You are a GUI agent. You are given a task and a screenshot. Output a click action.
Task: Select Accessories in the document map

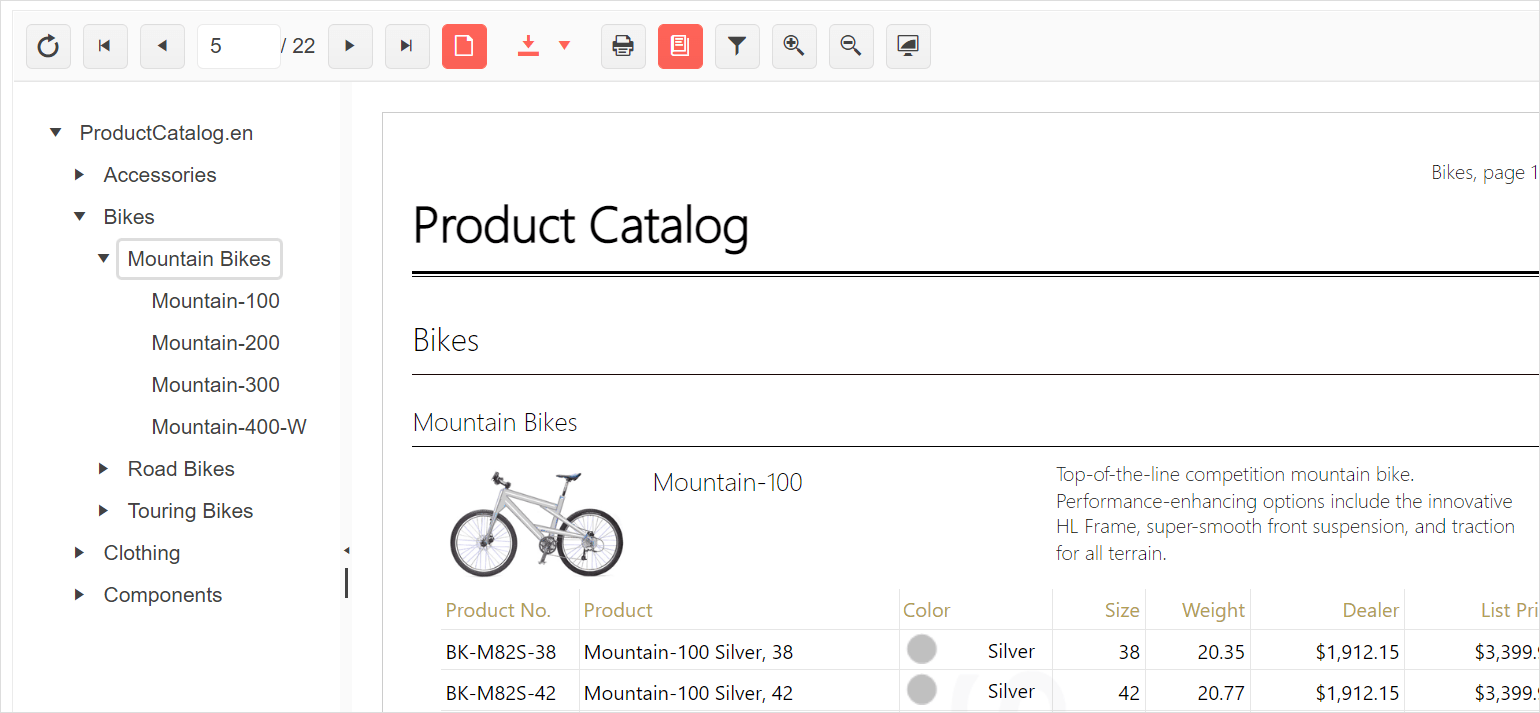point(160,175)
